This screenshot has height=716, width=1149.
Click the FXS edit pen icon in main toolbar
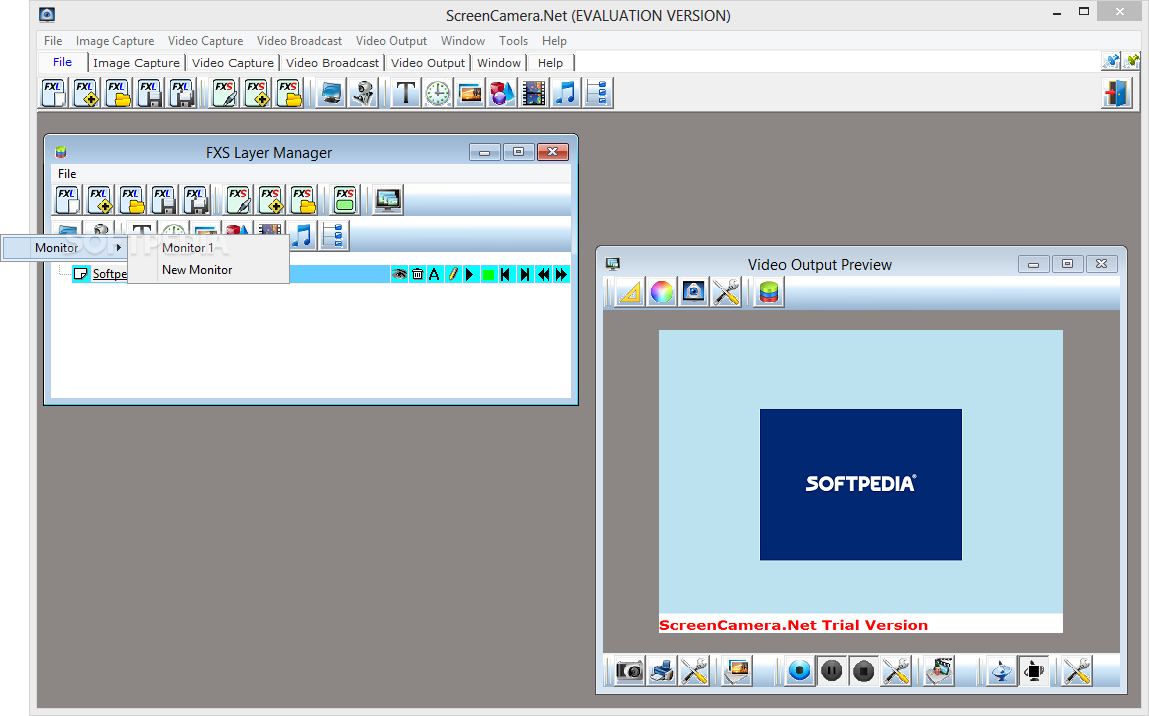(224, 94)
